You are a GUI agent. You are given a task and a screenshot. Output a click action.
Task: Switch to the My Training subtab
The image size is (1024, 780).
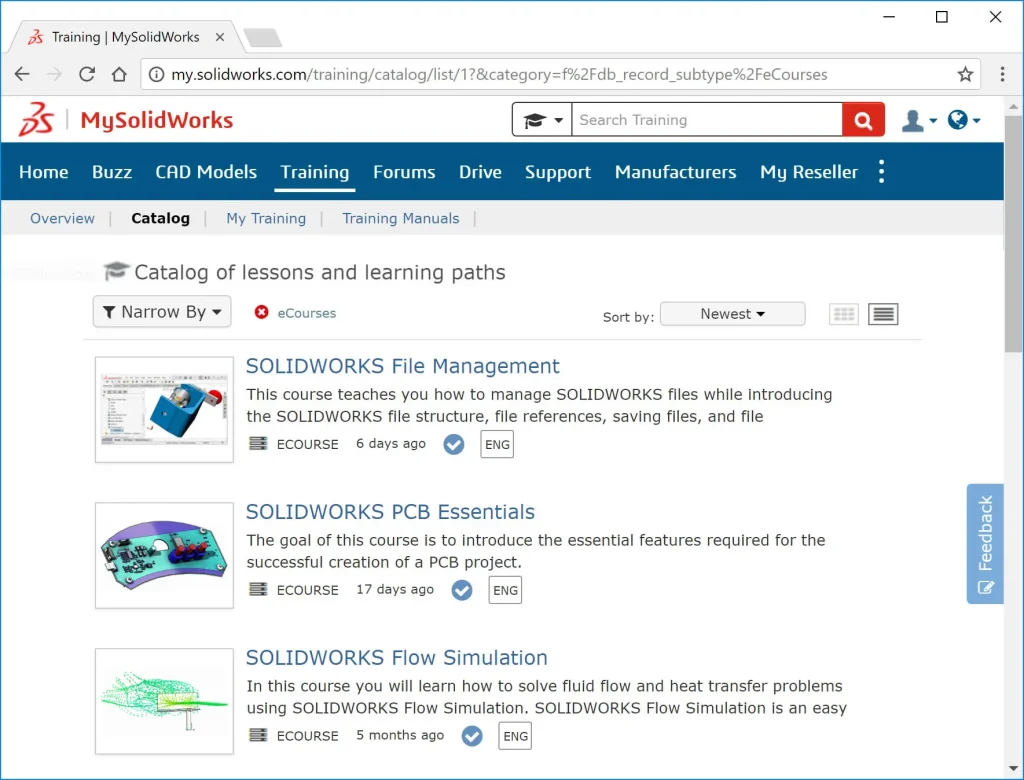[266, 218]
